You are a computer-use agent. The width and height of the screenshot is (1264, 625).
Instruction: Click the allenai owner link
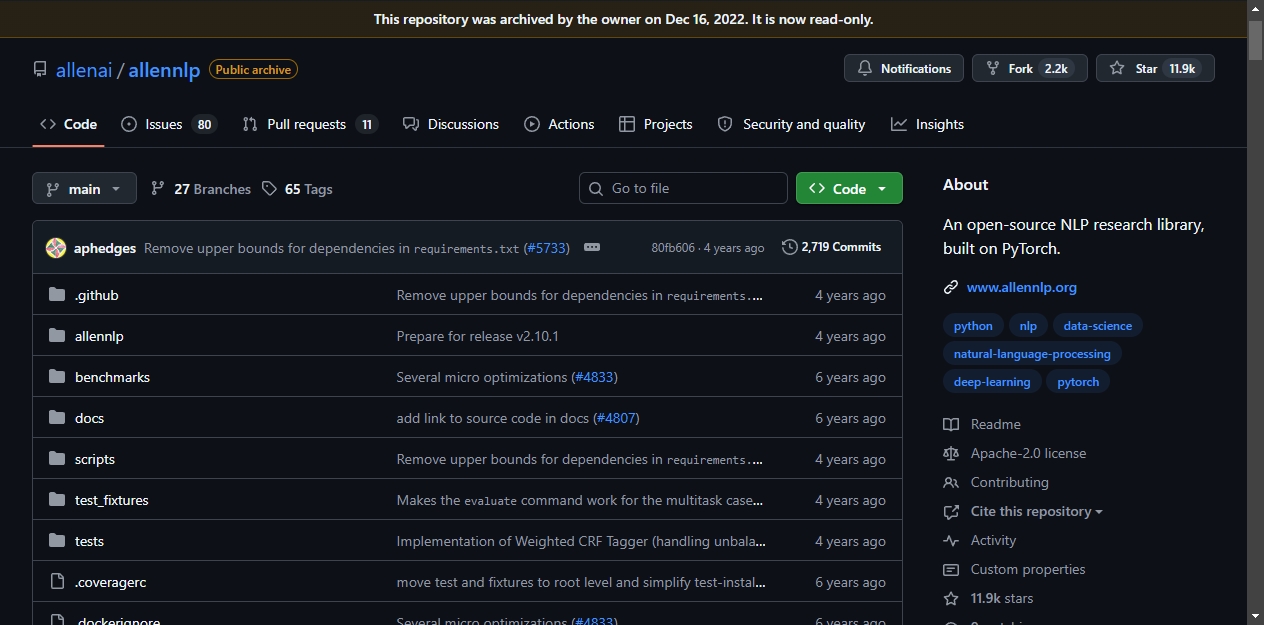pos(84,71)
